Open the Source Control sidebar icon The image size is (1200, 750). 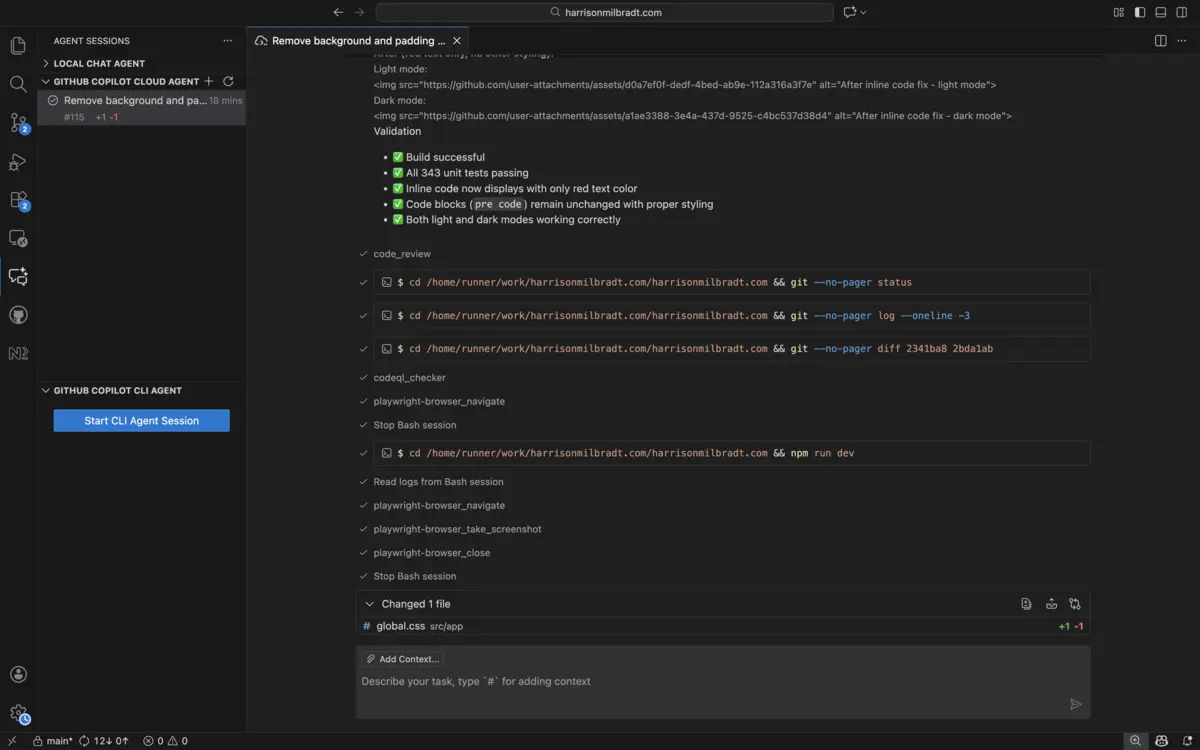coord(18,122)
